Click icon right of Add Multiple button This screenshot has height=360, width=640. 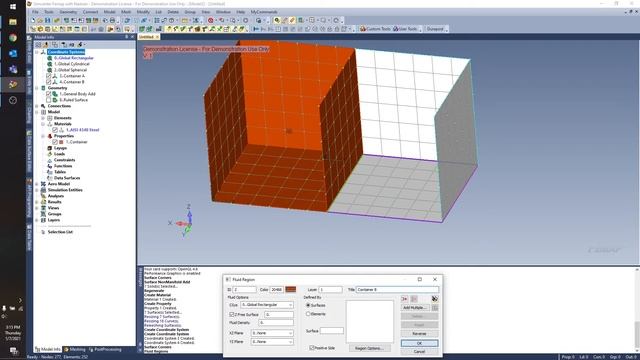(x=435, y=308)
